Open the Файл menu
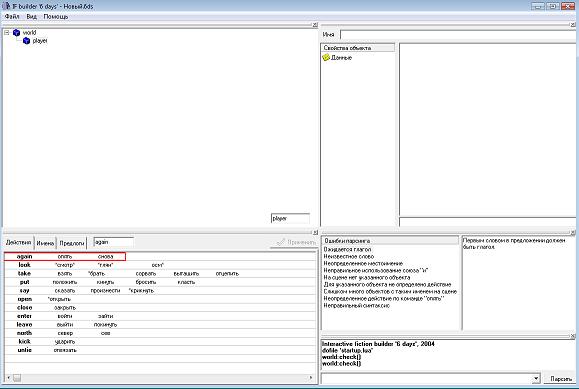 pos(12,17)
